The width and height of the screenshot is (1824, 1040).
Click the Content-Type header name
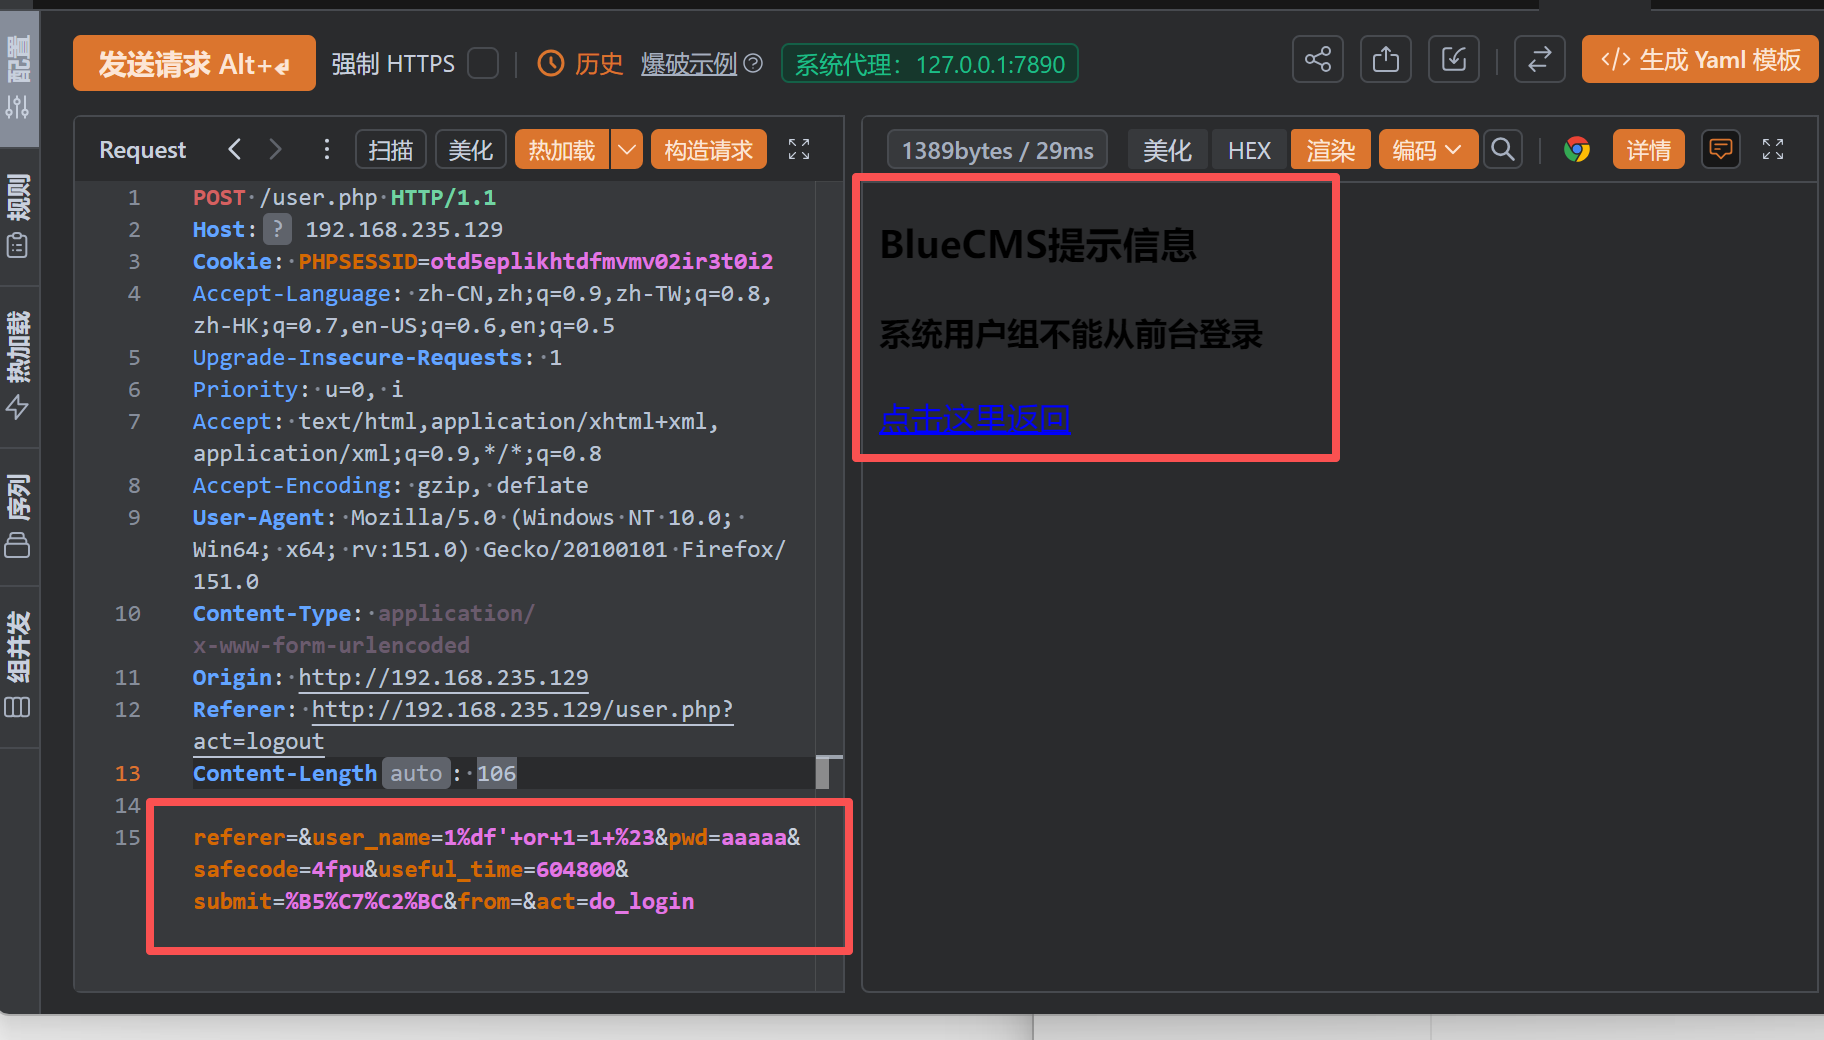[272, 613]
